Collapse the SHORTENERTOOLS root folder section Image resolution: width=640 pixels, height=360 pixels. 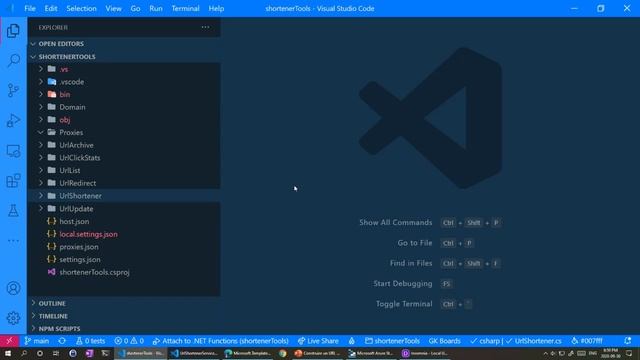(124, 57)
